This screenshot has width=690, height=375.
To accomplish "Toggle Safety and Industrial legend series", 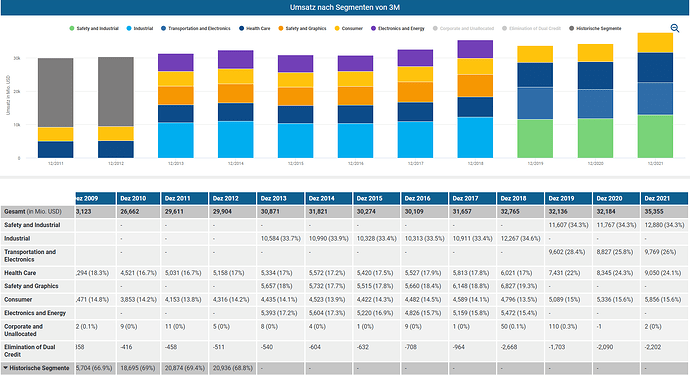I will (94, 28).
